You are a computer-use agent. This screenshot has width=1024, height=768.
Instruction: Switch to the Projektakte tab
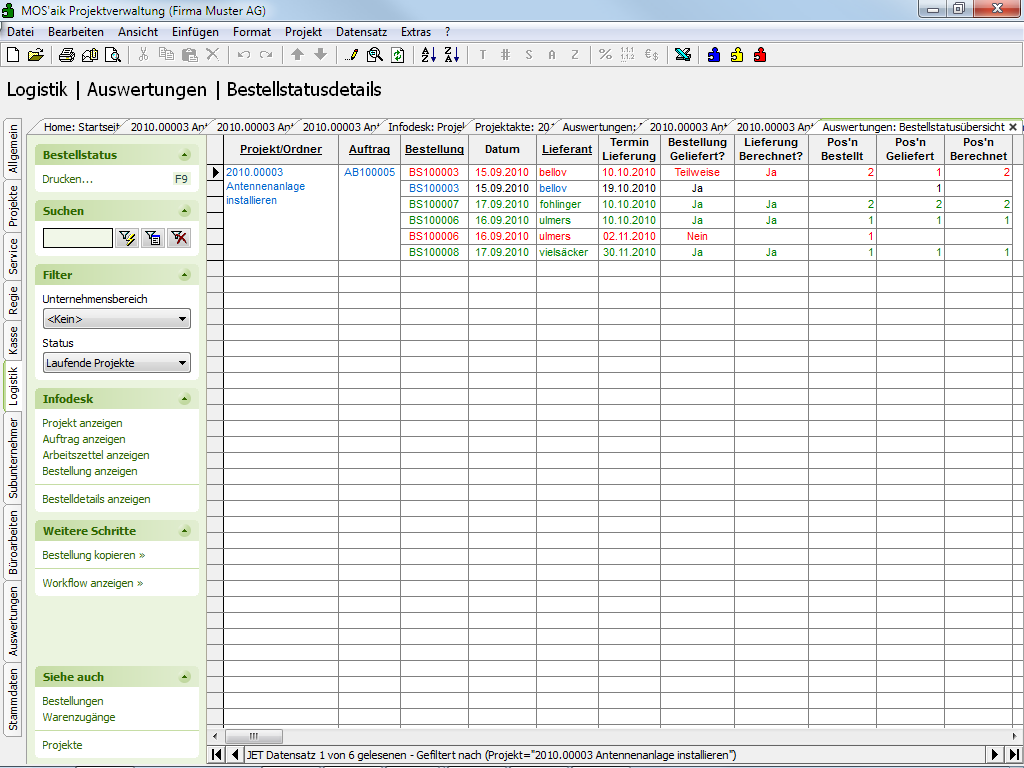click(514, 127)
